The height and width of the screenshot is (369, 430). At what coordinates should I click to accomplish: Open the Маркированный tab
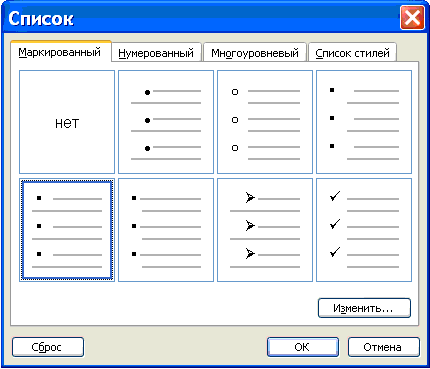click(61, 52)
